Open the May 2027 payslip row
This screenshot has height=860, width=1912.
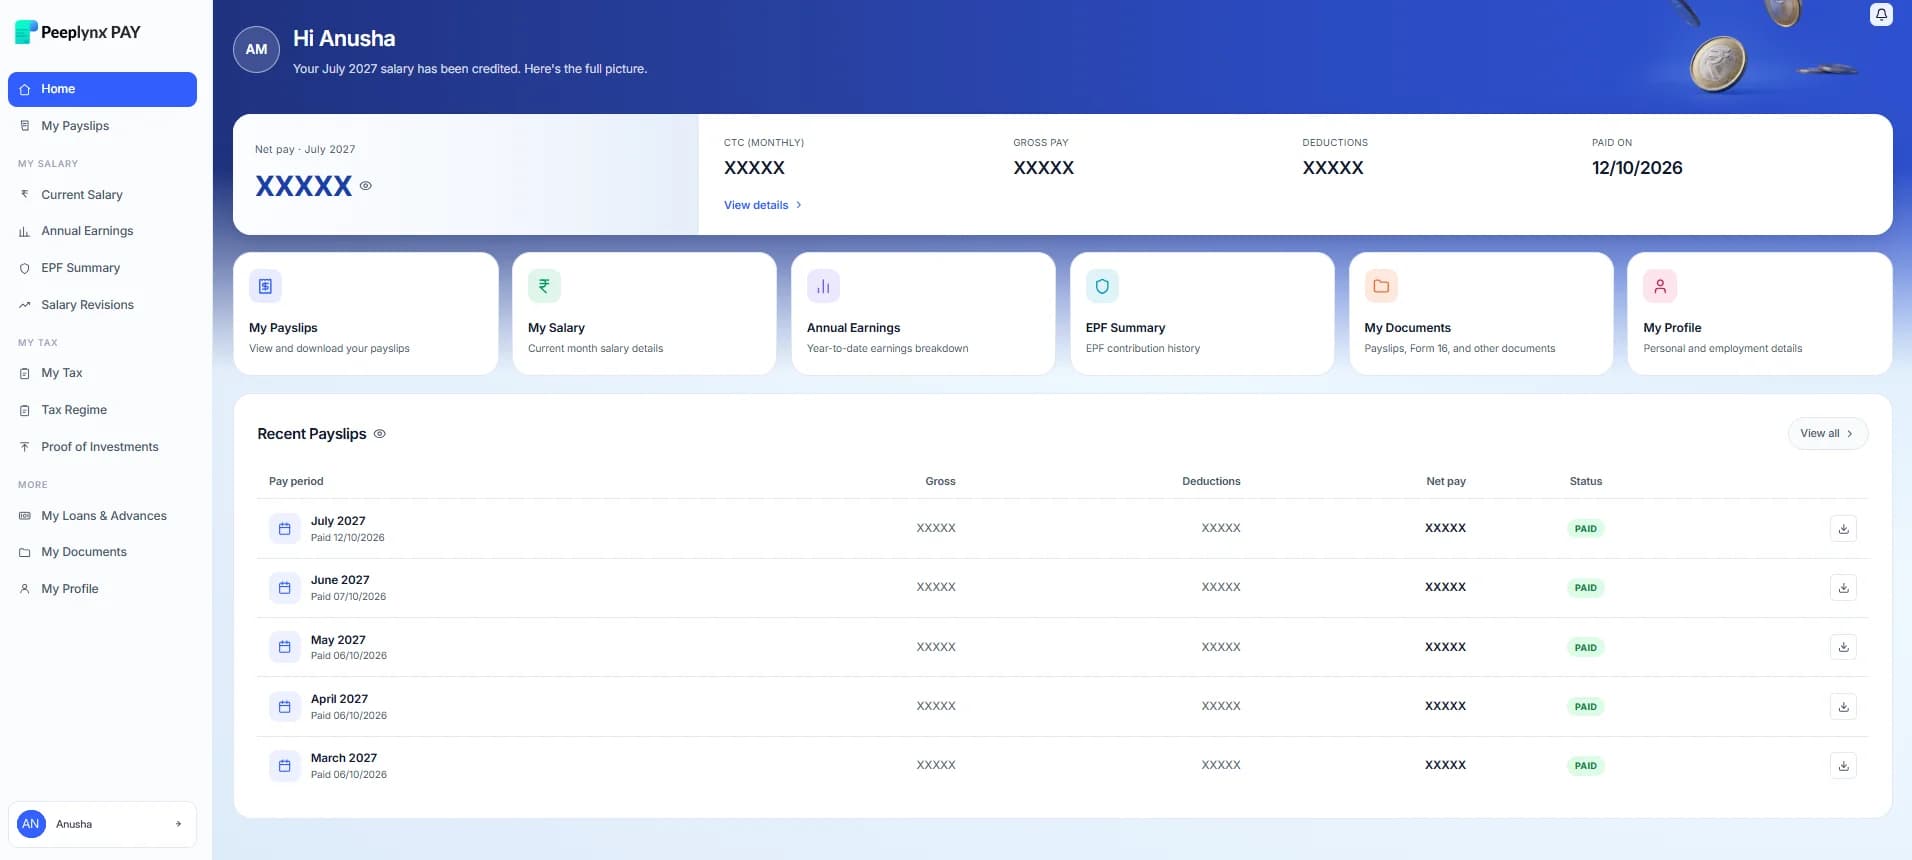(1062, 647)
